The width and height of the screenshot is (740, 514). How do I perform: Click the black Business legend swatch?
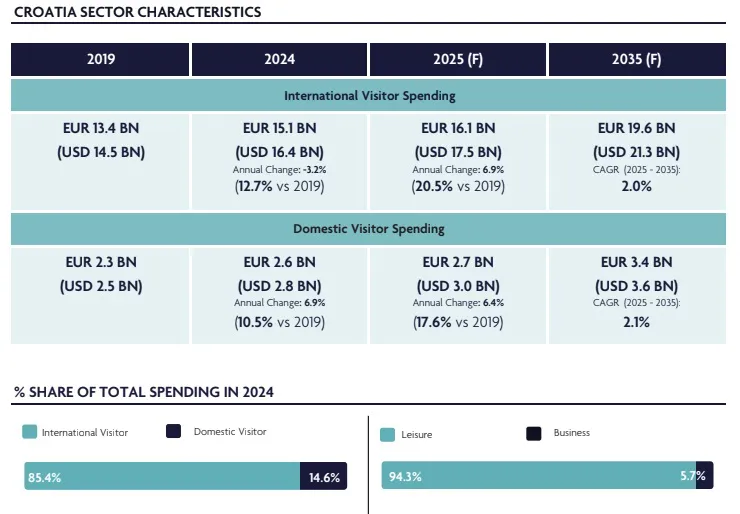[533, 434]
